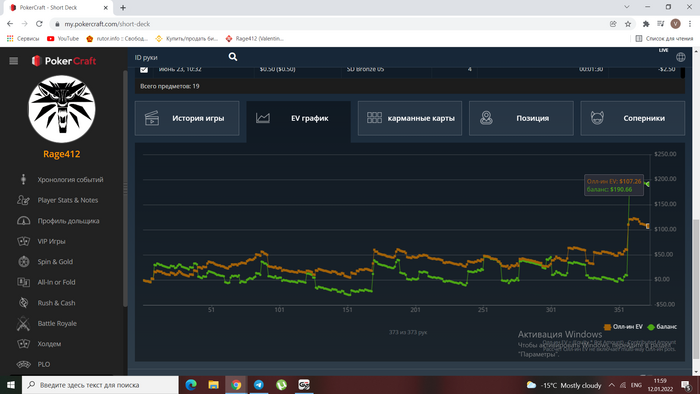700x394 pixels.
Task: Open the Сервисы apps bookmark
Action: 23,39
